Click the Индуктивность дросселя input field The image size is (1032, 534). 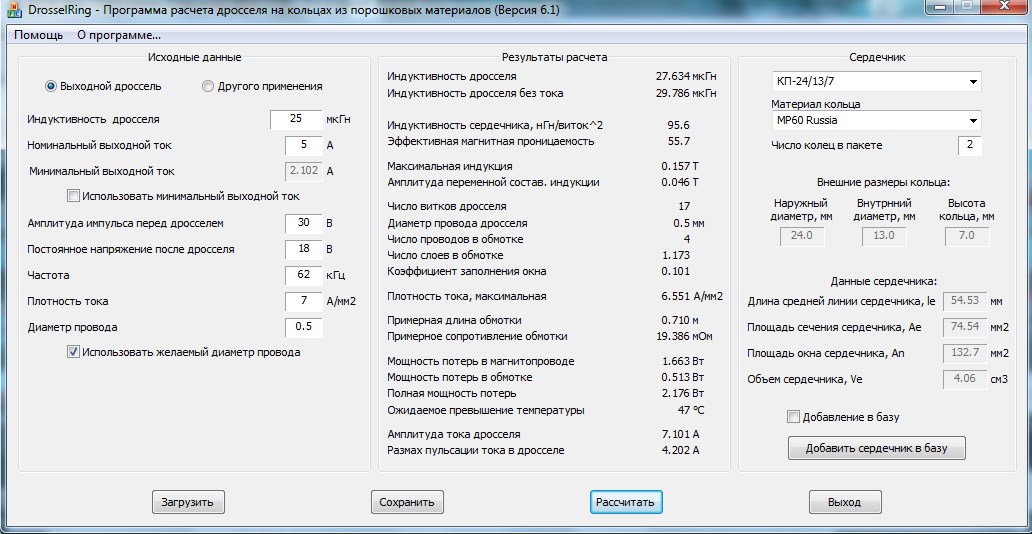click(x=296, y=119)
